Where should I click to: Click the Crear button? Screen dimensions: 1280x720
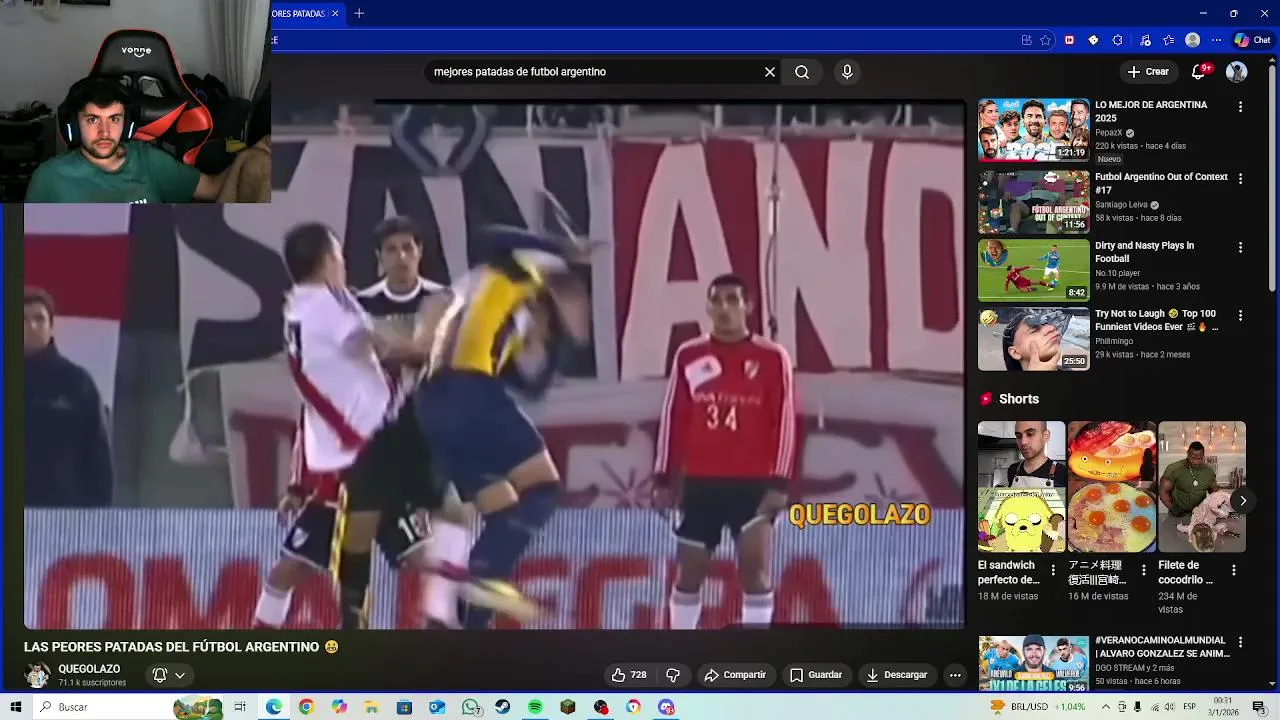pyautogui.click(x=1148, y=72)
